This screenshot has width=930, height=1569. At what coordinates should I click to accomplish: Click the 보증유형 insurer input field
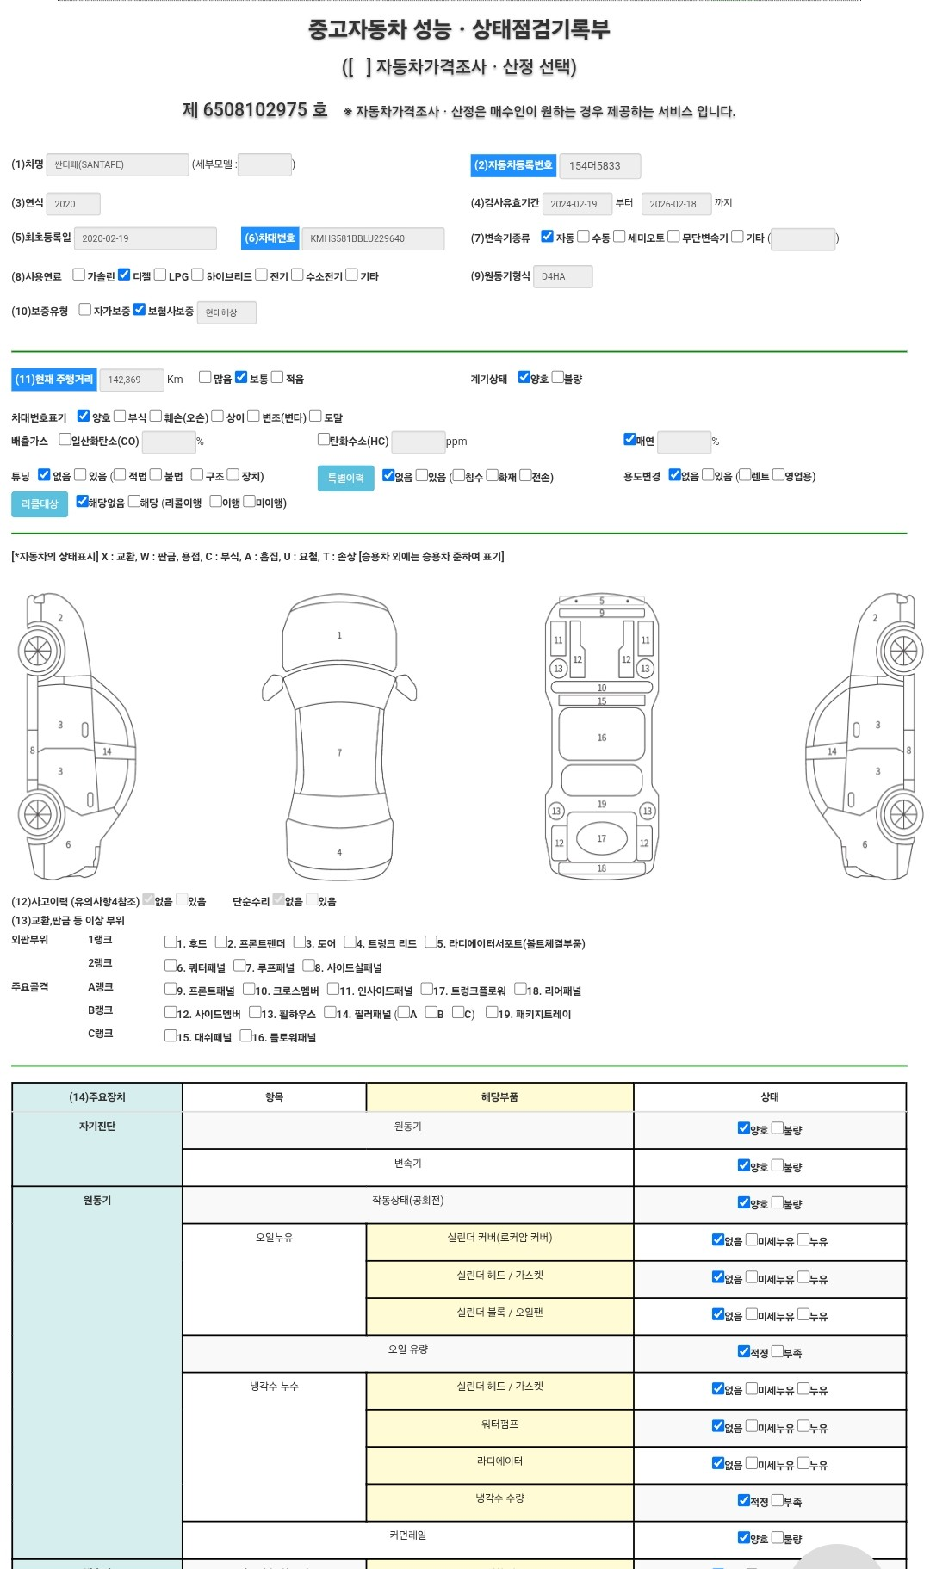point(227,312)
